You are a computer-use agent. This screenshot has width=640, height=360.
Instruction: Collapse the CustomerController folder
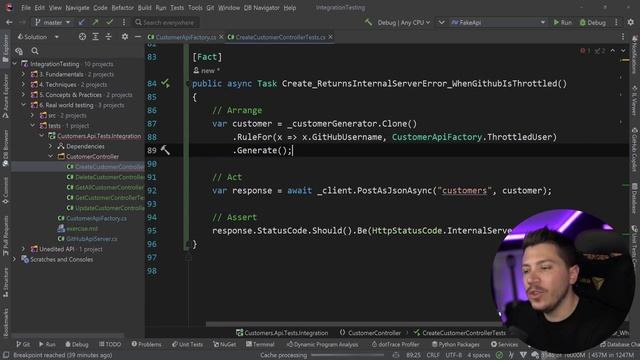point(50,156)
